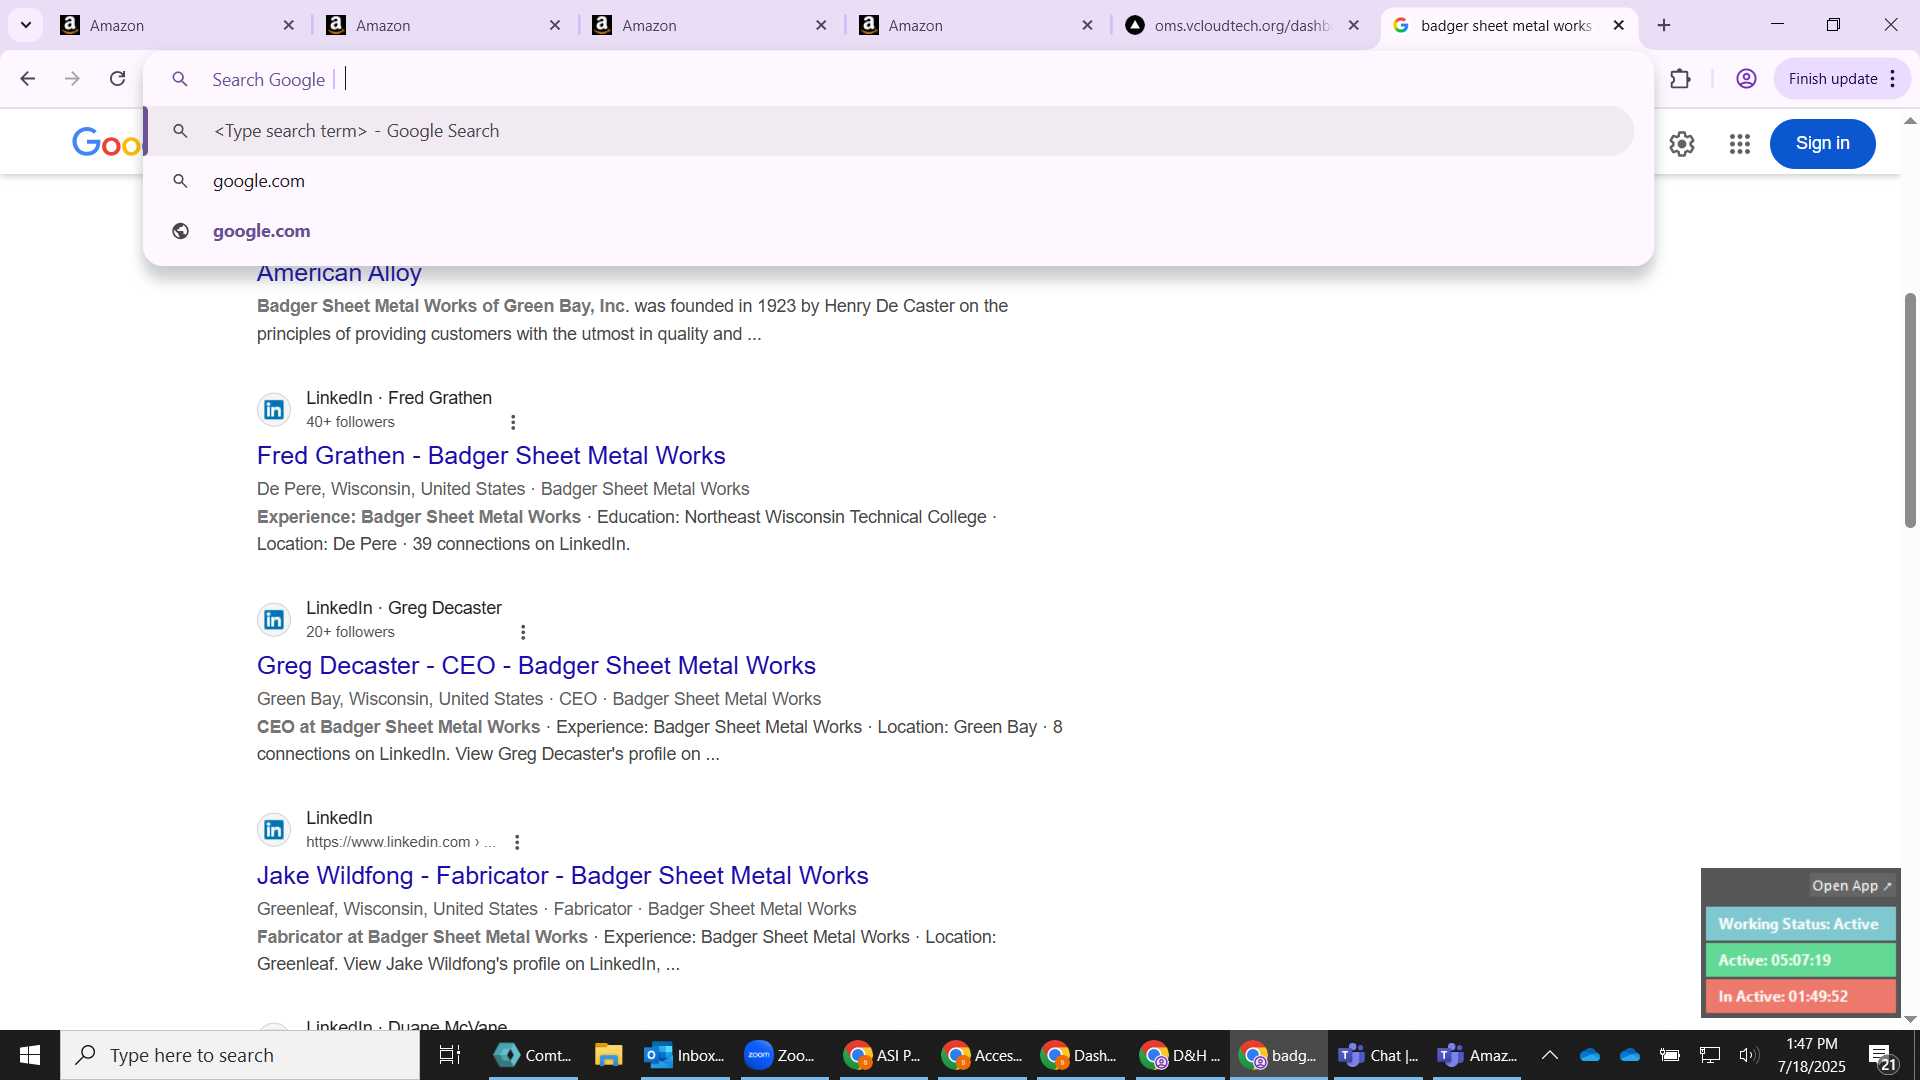1920x1080 pixels.
Task: Open more options for Greg Decaster result
Action: click(x=523, y=633)
